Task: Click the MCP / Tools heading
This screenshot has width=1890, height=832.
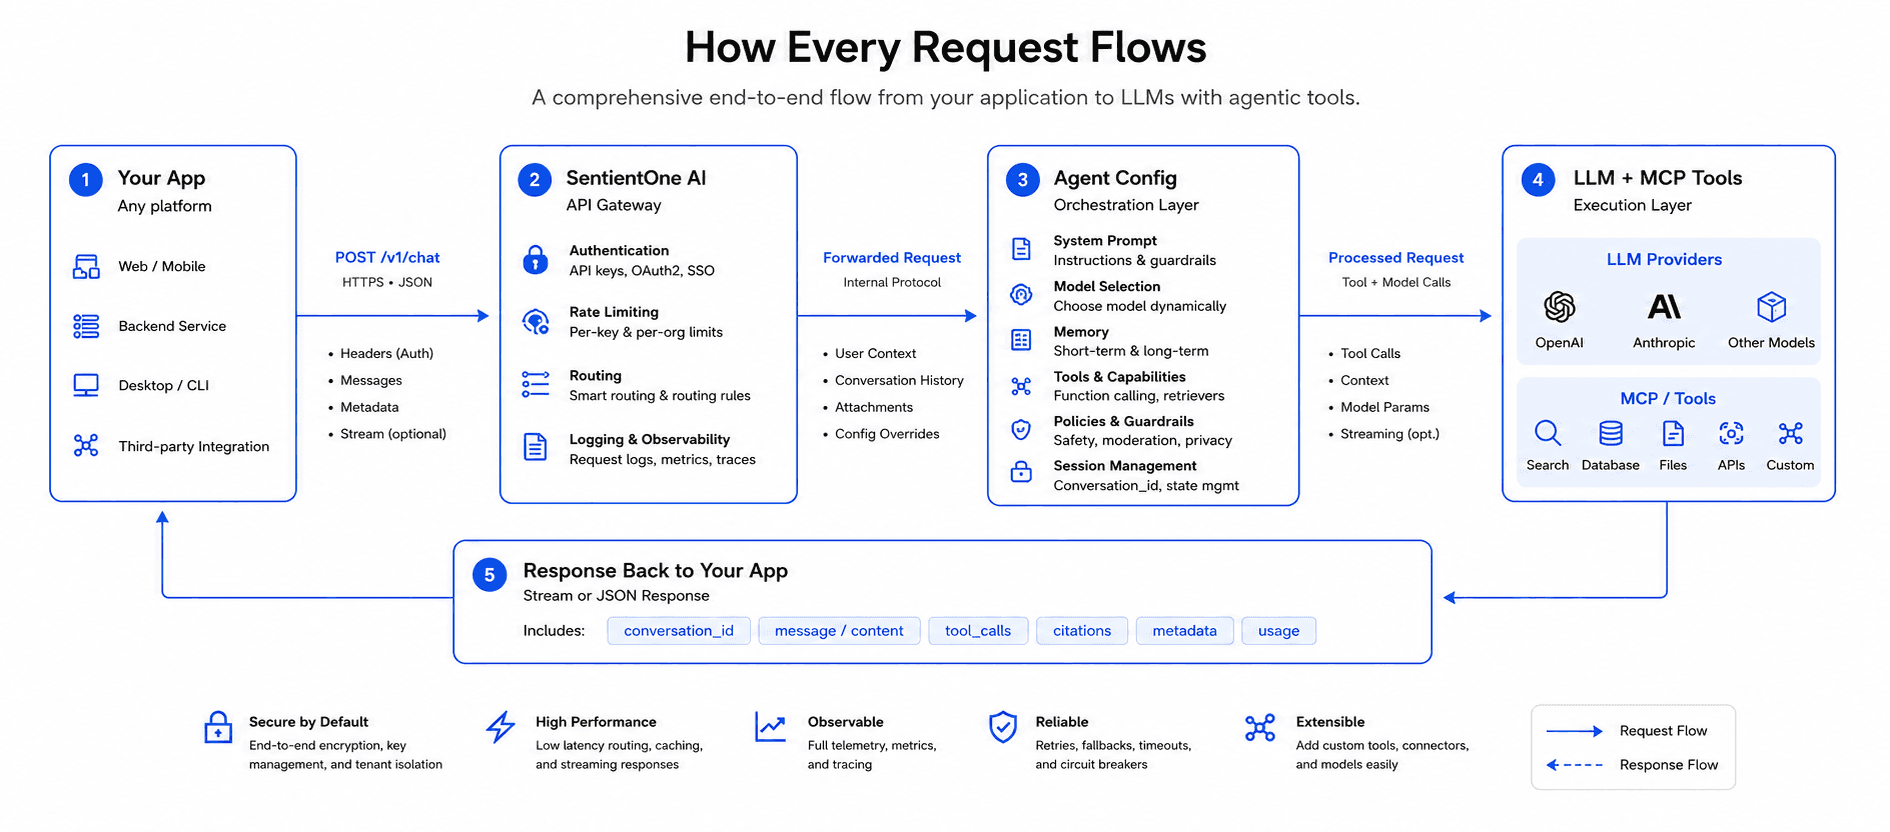Action: [1668, 399]
